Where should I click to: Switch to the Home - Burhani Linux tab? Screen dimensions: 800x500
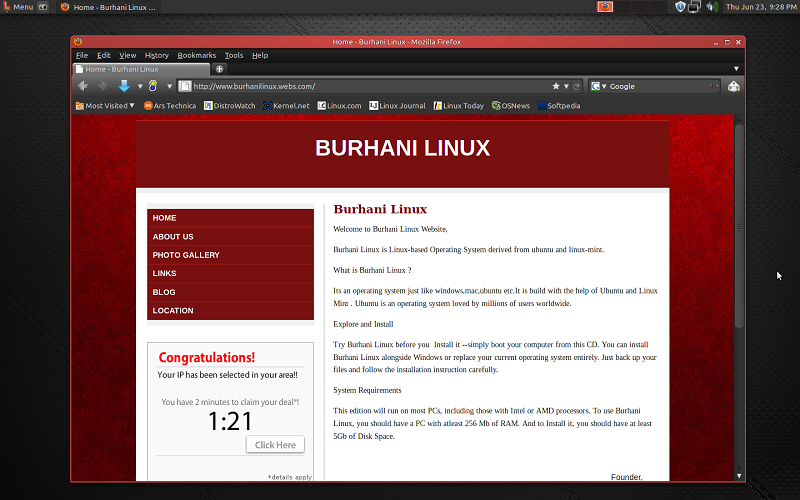click(x=140, y=69)
